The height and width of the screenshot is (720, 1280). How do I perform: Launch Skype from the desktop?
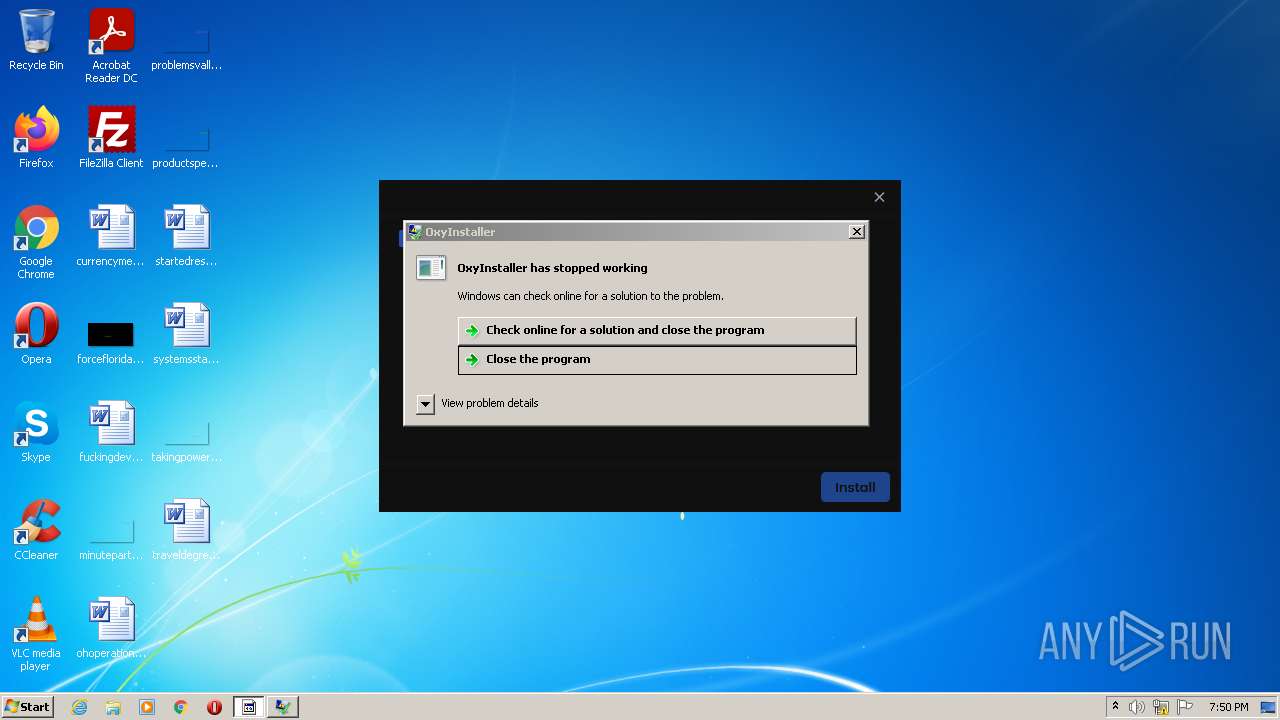pyautogui.click(x=36, y=432)
